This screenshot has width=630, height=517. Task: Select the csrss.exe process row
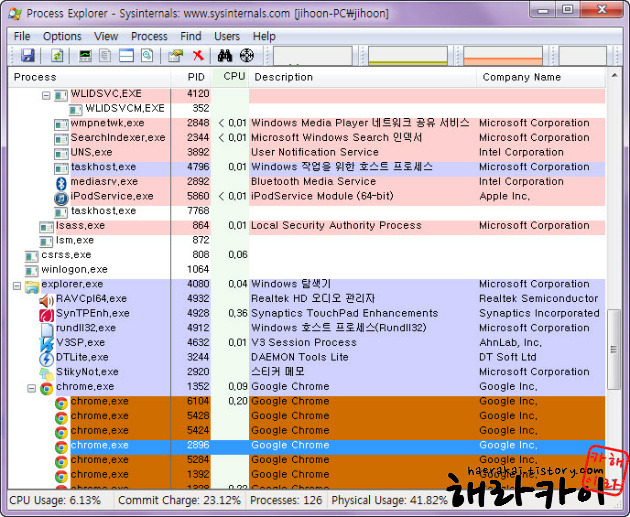click(x=307, y=256)
